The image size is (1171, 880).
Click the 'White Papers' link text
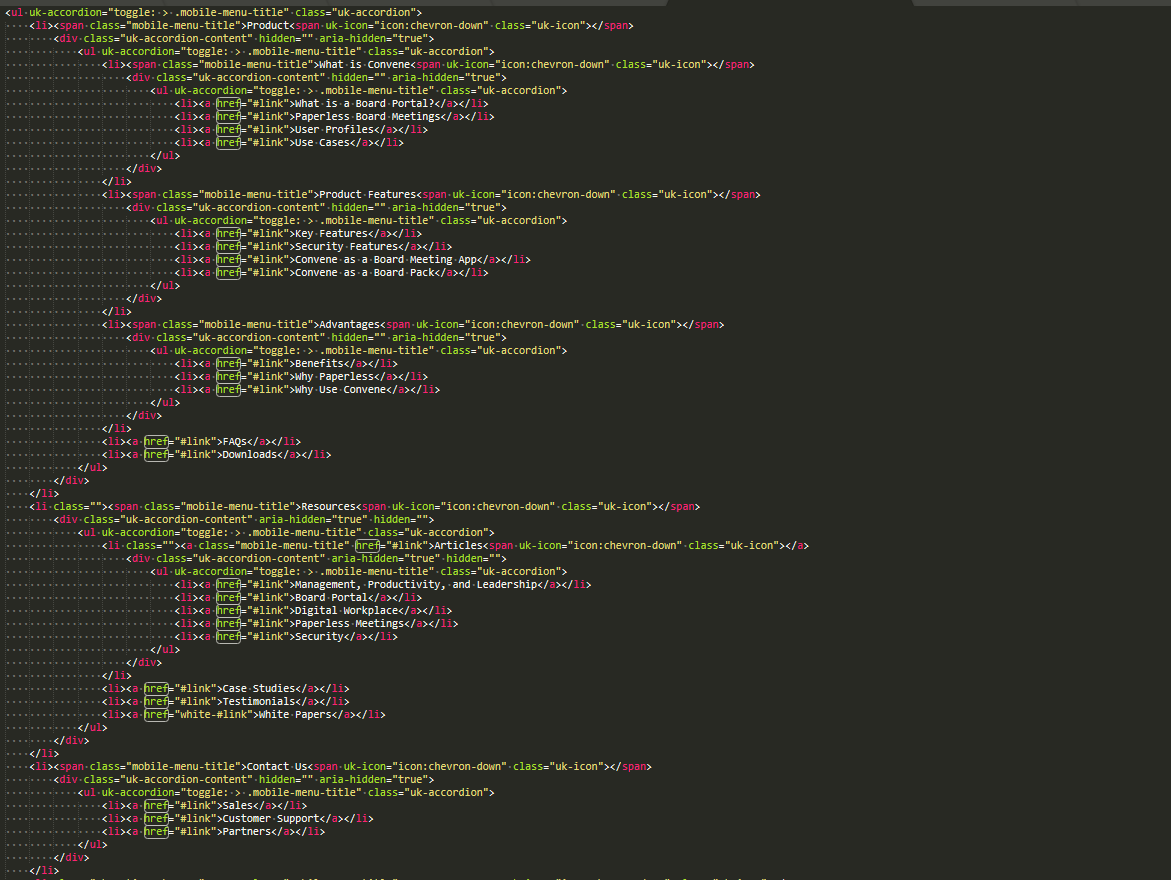coord(294,715)
